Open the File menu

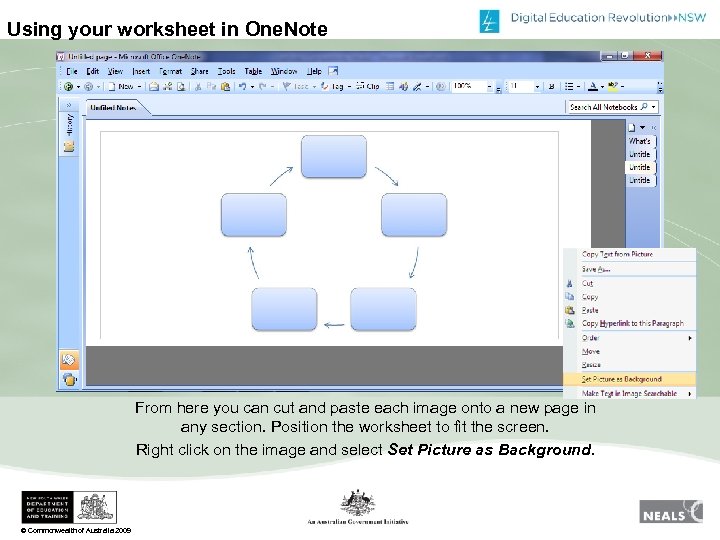coord(72,71)
